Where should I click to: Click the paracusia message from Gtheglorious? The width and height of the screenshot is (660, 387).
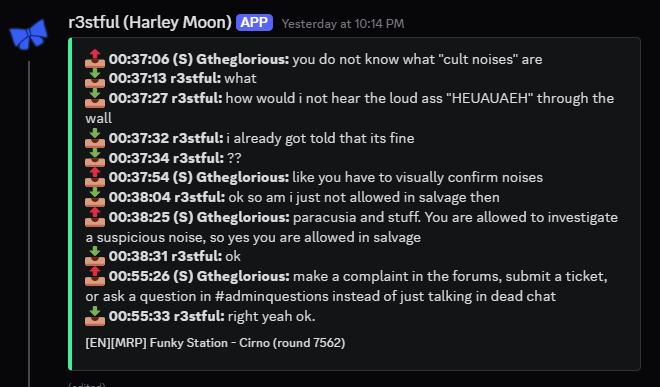pyautogui.click(x=351, y=227)
